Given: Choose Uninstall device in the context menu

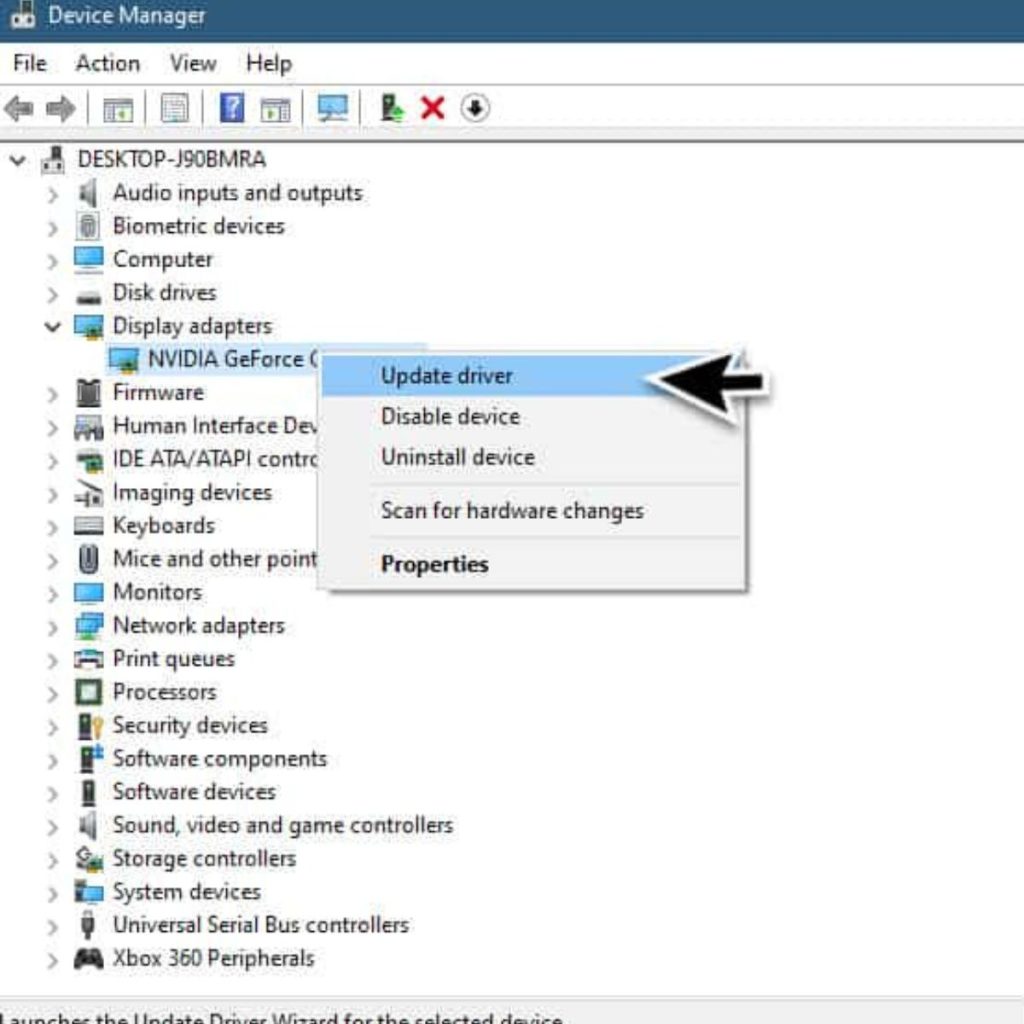Looking at the screenshot, I should click(x=457, y=457).
